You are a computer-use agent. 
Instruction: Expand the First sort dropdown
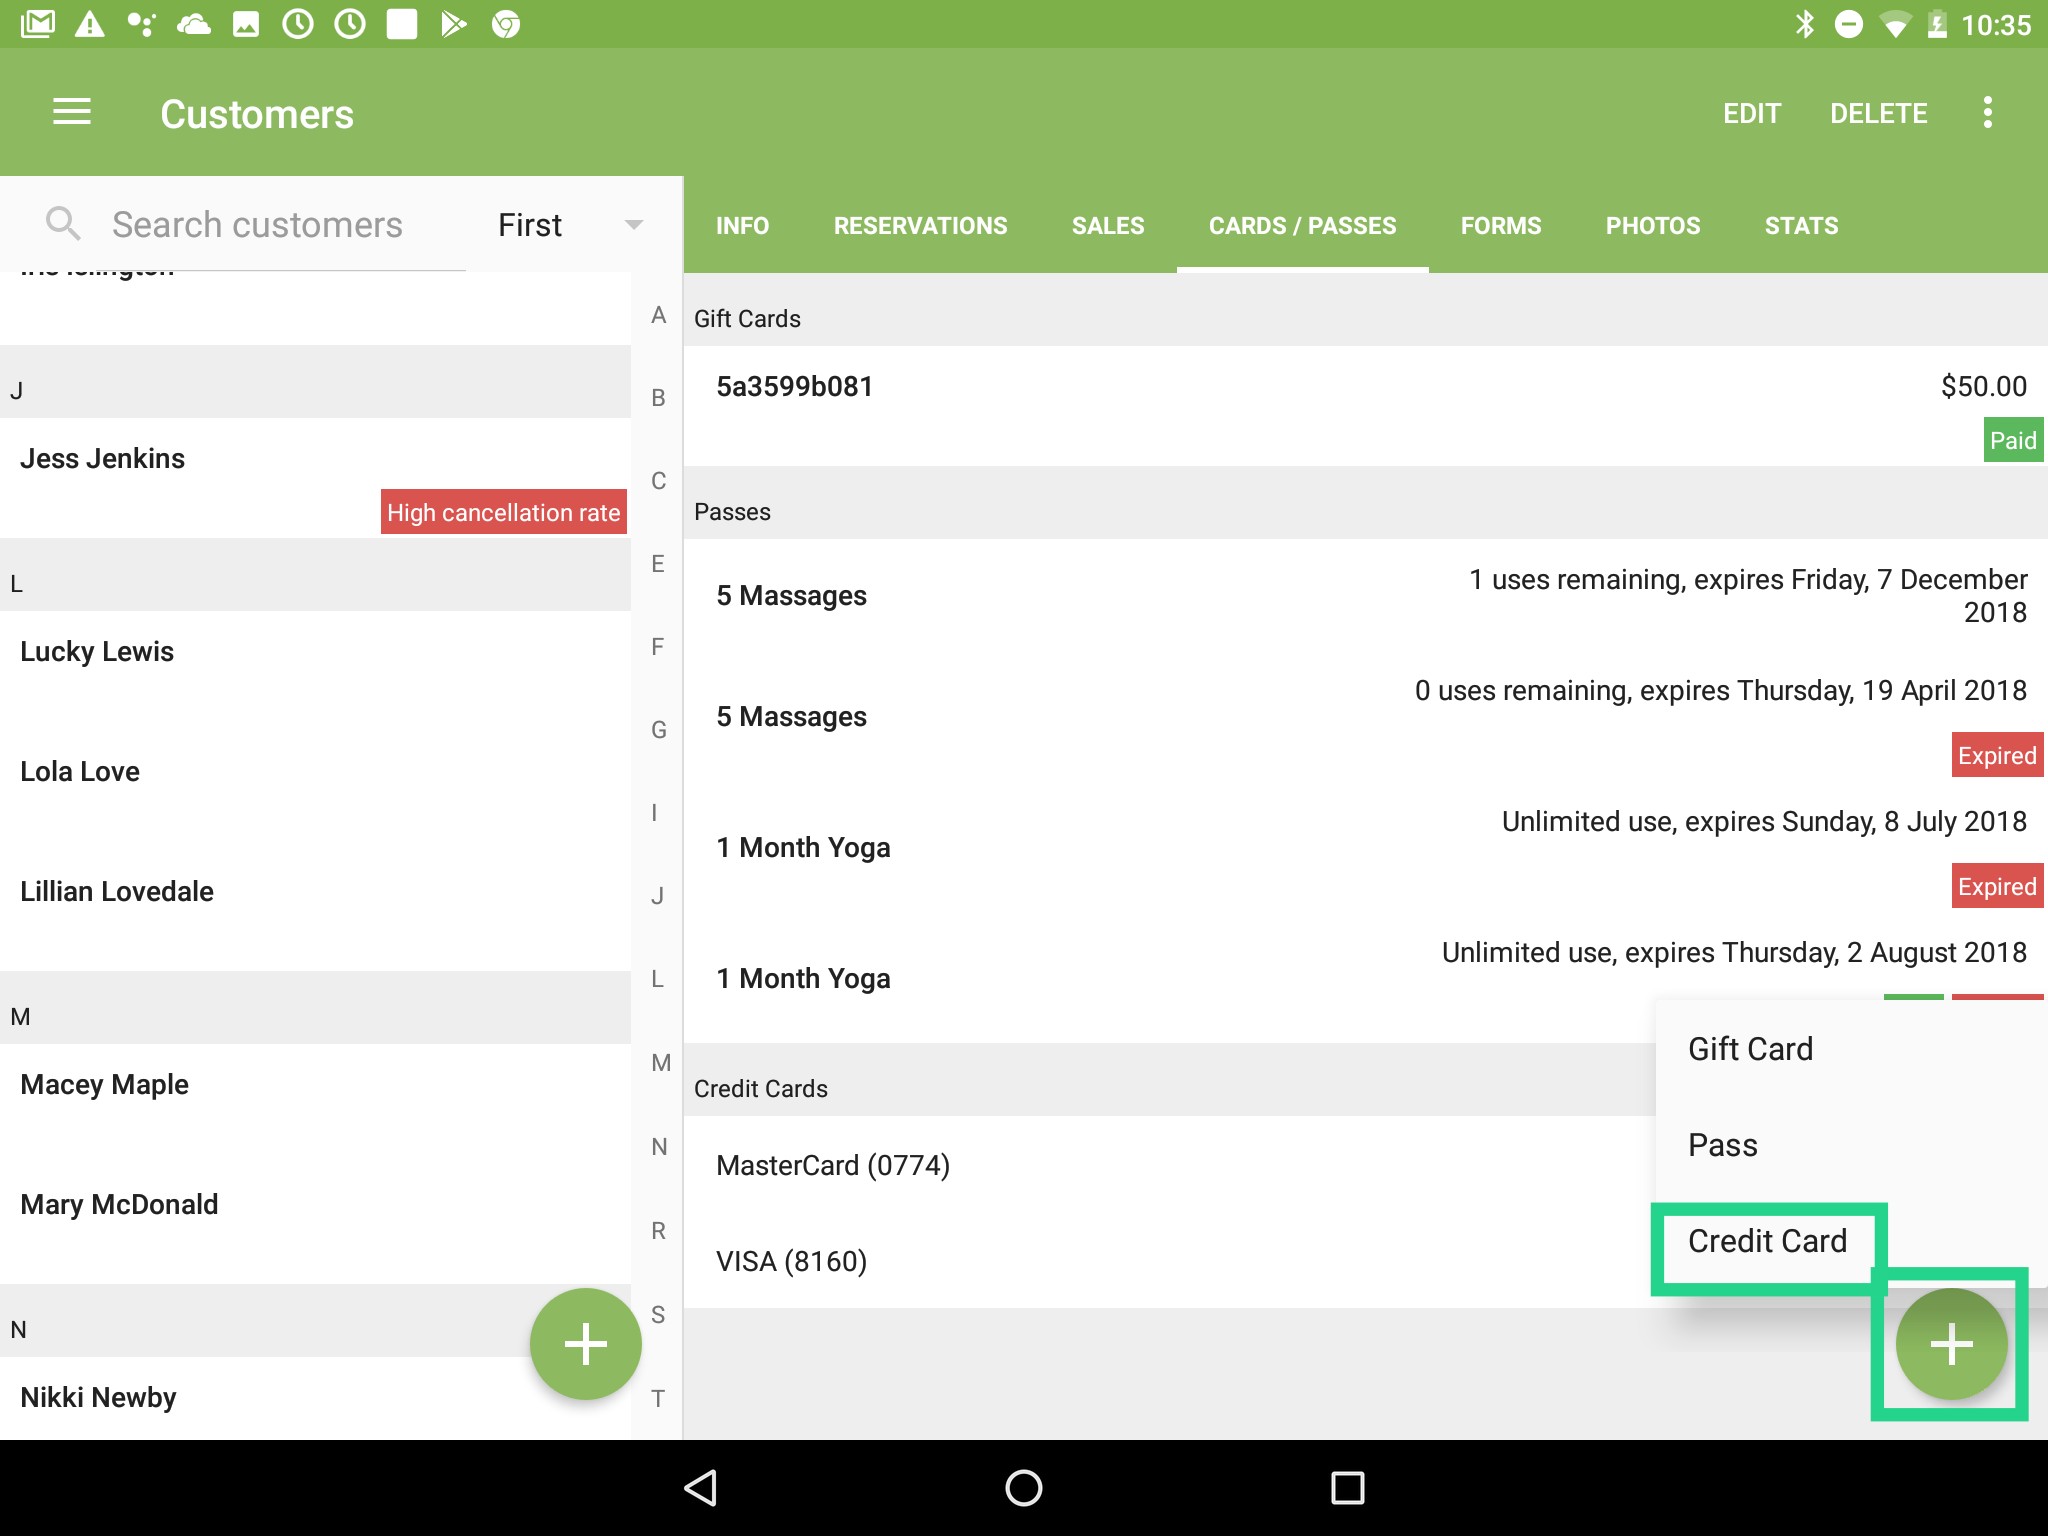pos(530,225)
